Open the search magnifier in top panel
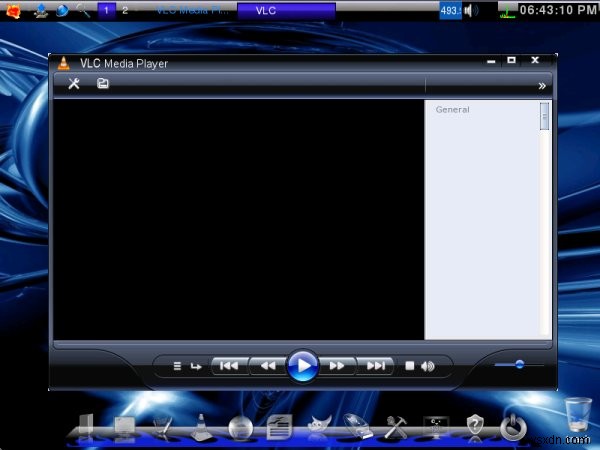The image size is (600, 450). pos(83,10)
